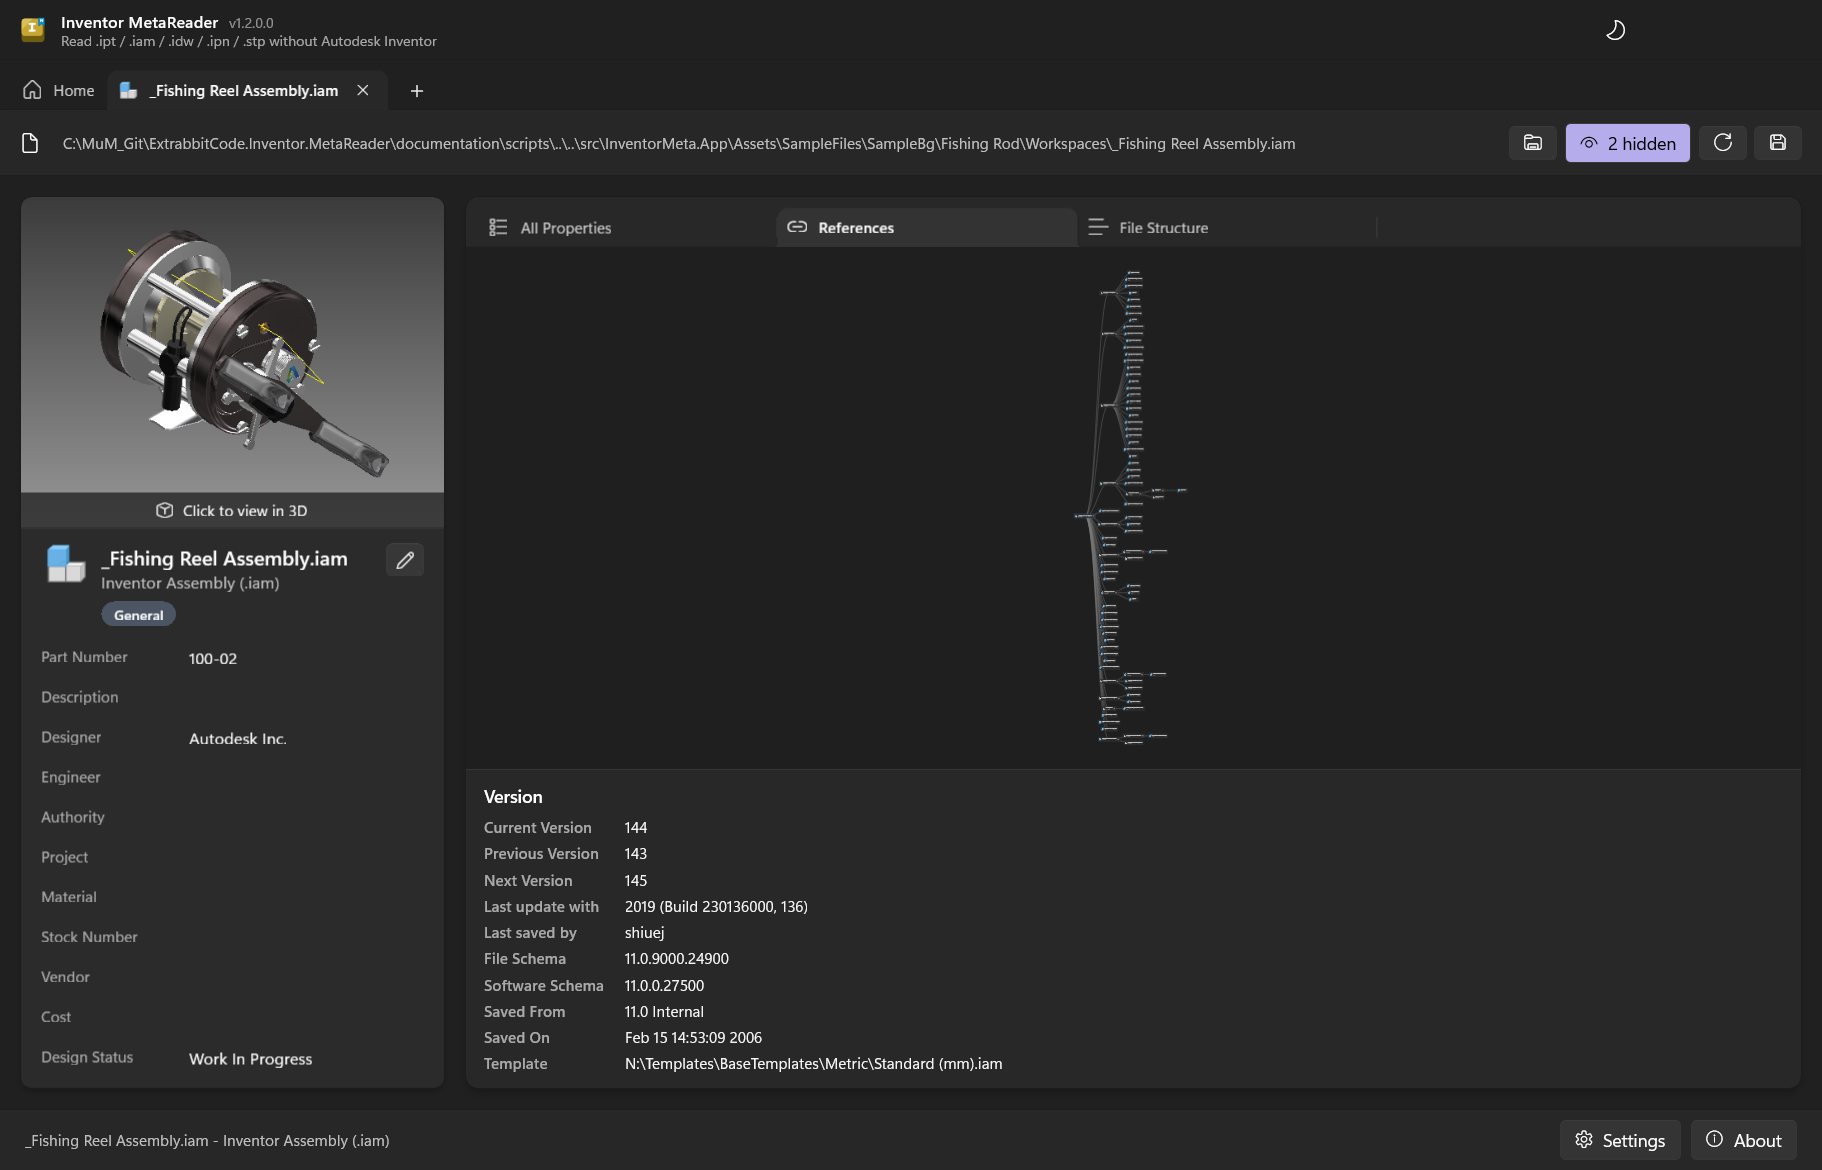Select the General chip
The height and width of the screenshot is (1170, 1822).
coord(138,615)
